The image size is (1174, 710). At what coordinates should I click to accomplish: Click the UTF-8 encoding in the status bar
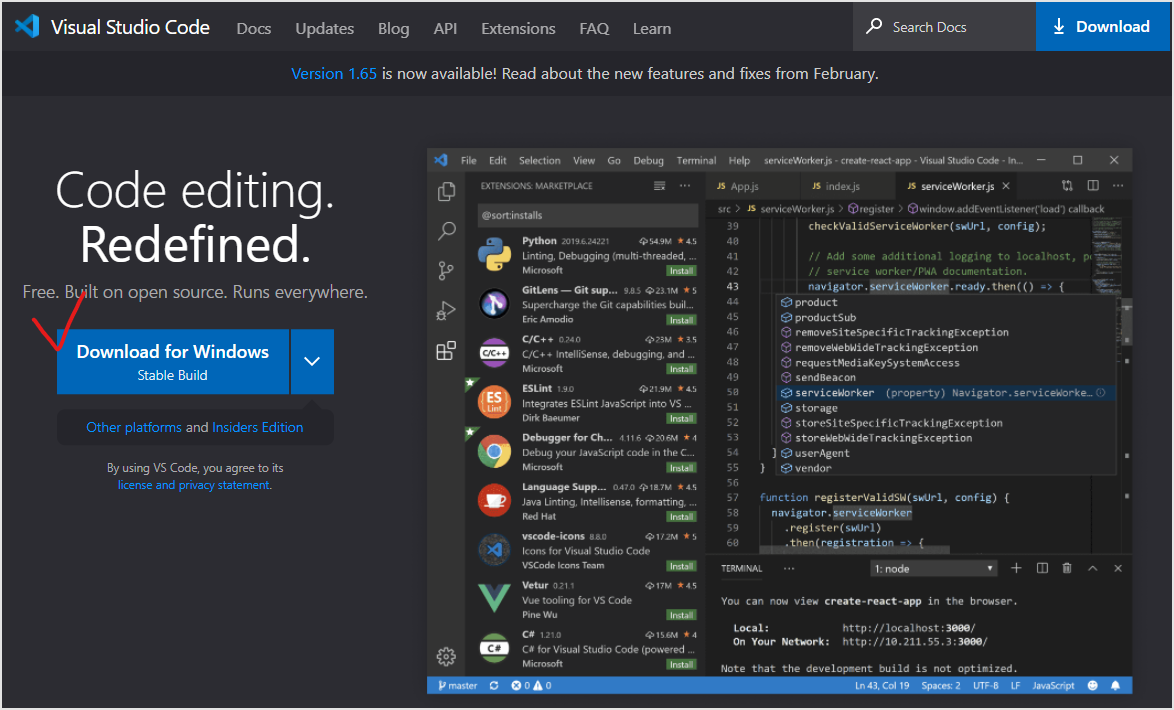pyautogui.click(x=985, y=685)
